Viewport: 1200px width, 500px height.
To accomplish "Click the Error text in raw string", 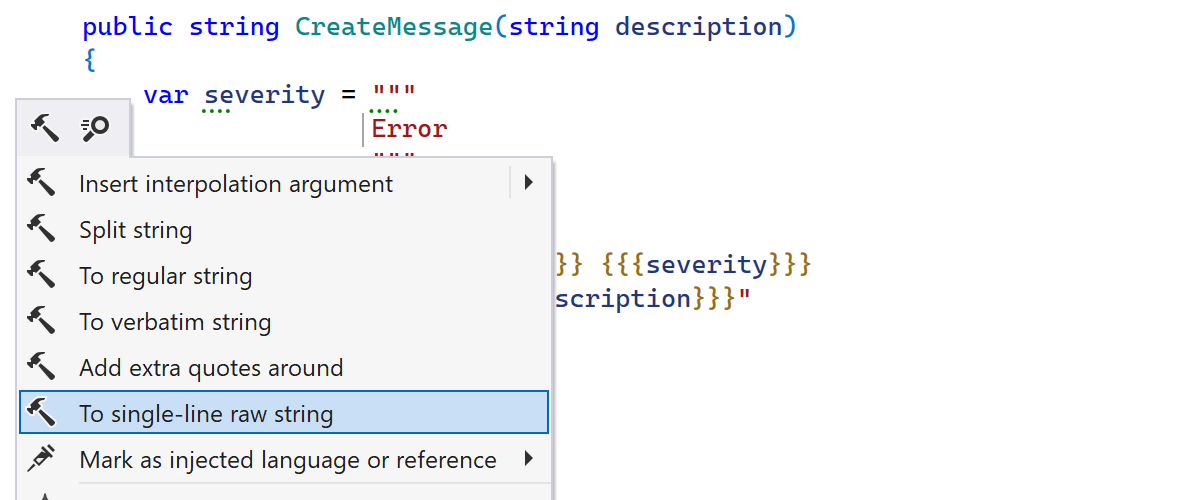I will (x=410, y=129).
